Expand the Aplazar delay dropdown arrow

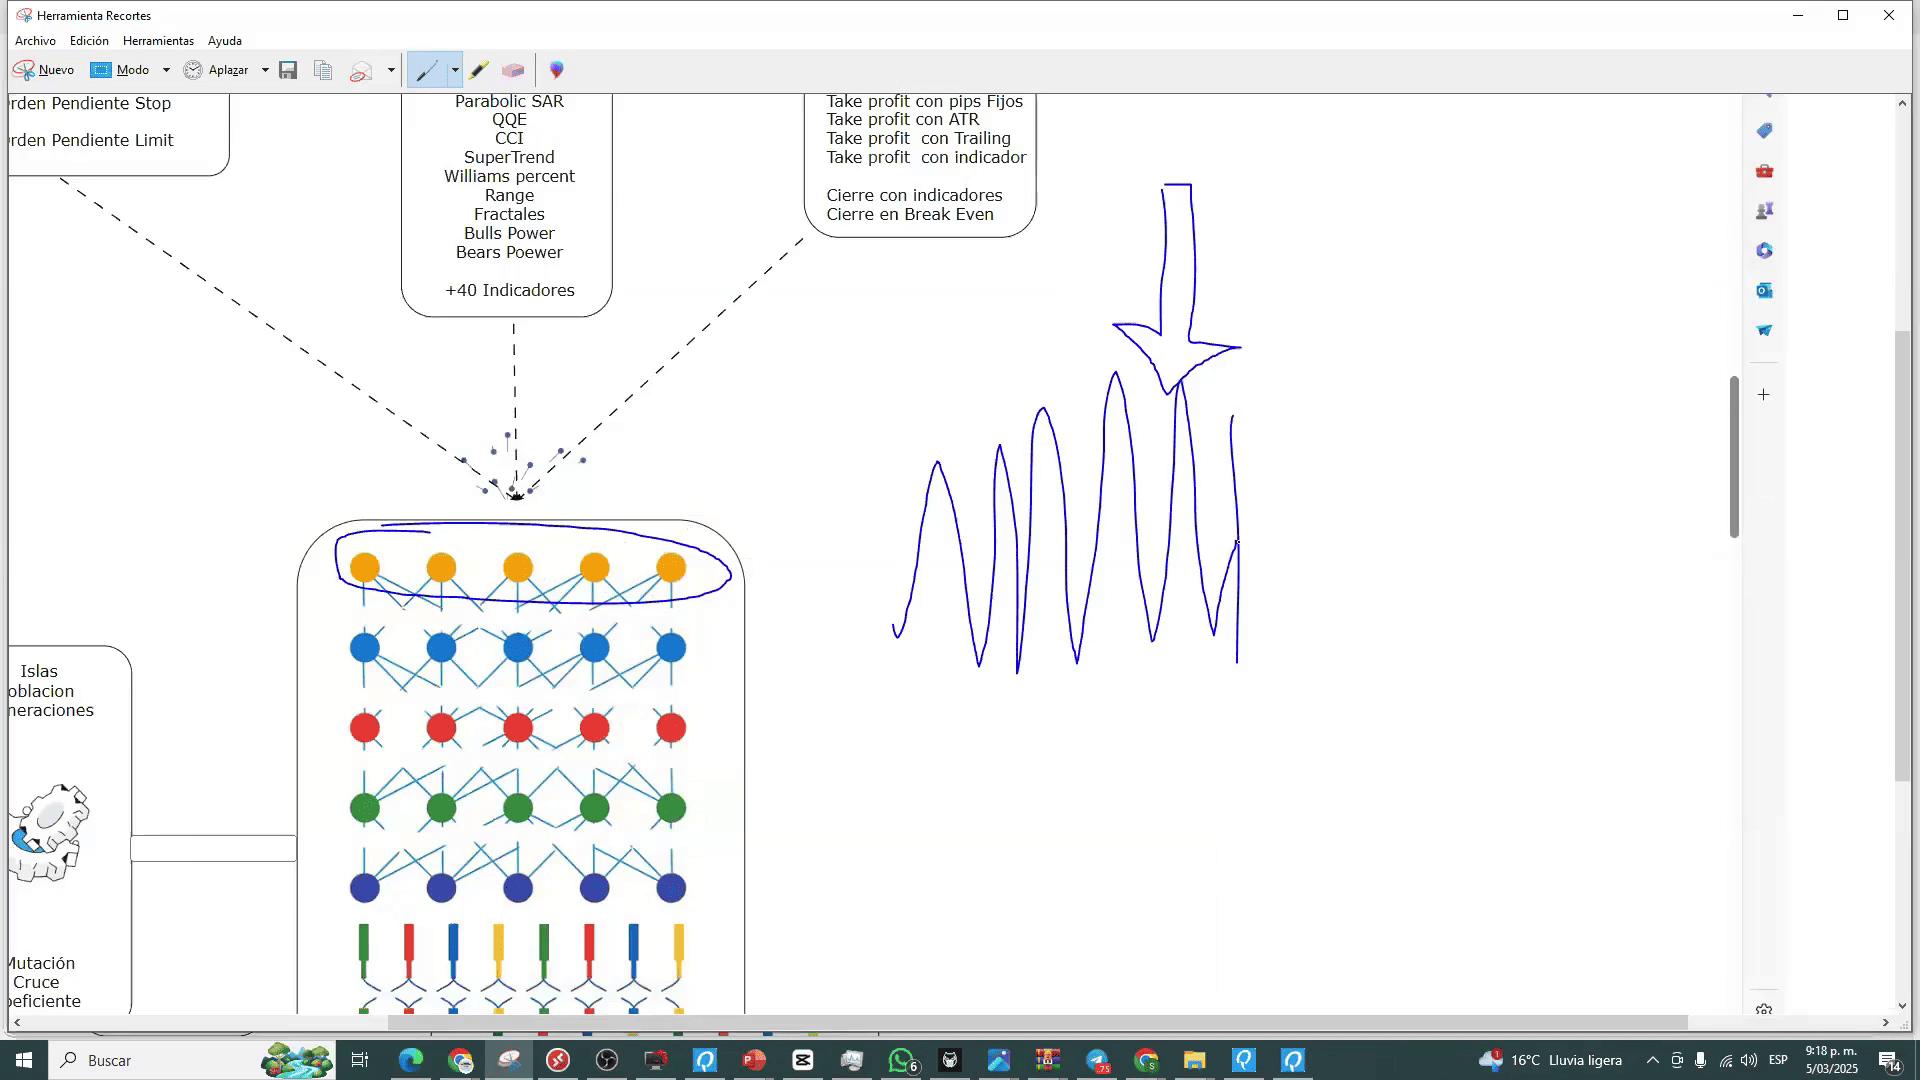point(265,70)
